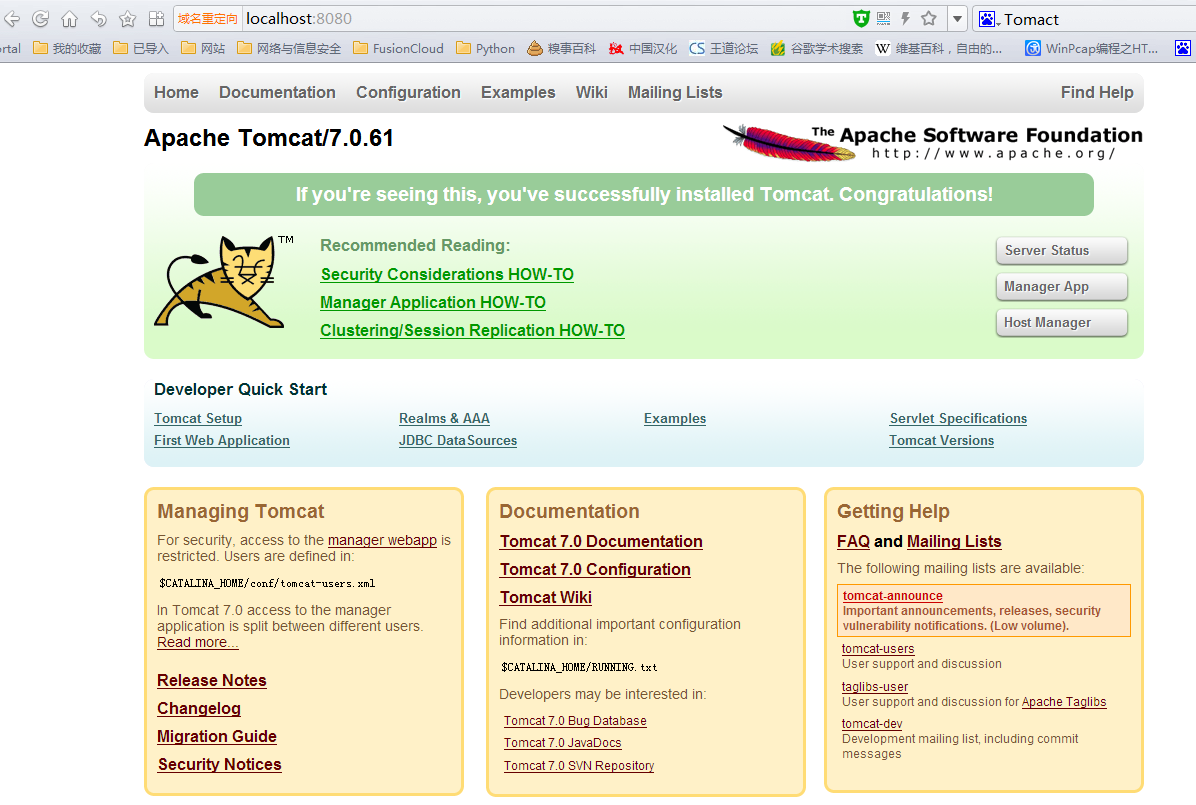This screenshot has height=805, width=1196.
Task: Click Find Help in navigation bar
Action: (x=1097, y=92)
